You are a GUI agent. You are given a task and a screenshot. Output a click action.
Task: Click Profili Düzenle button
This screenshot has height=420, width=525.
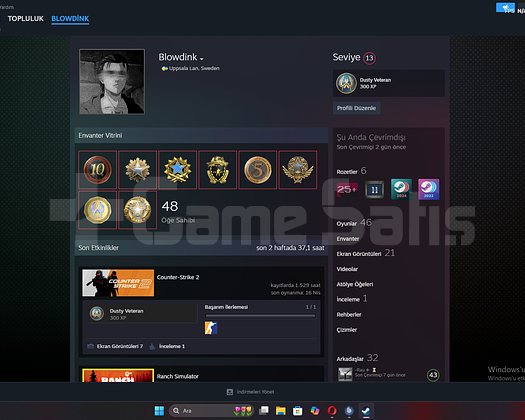[x=356, y=108]
